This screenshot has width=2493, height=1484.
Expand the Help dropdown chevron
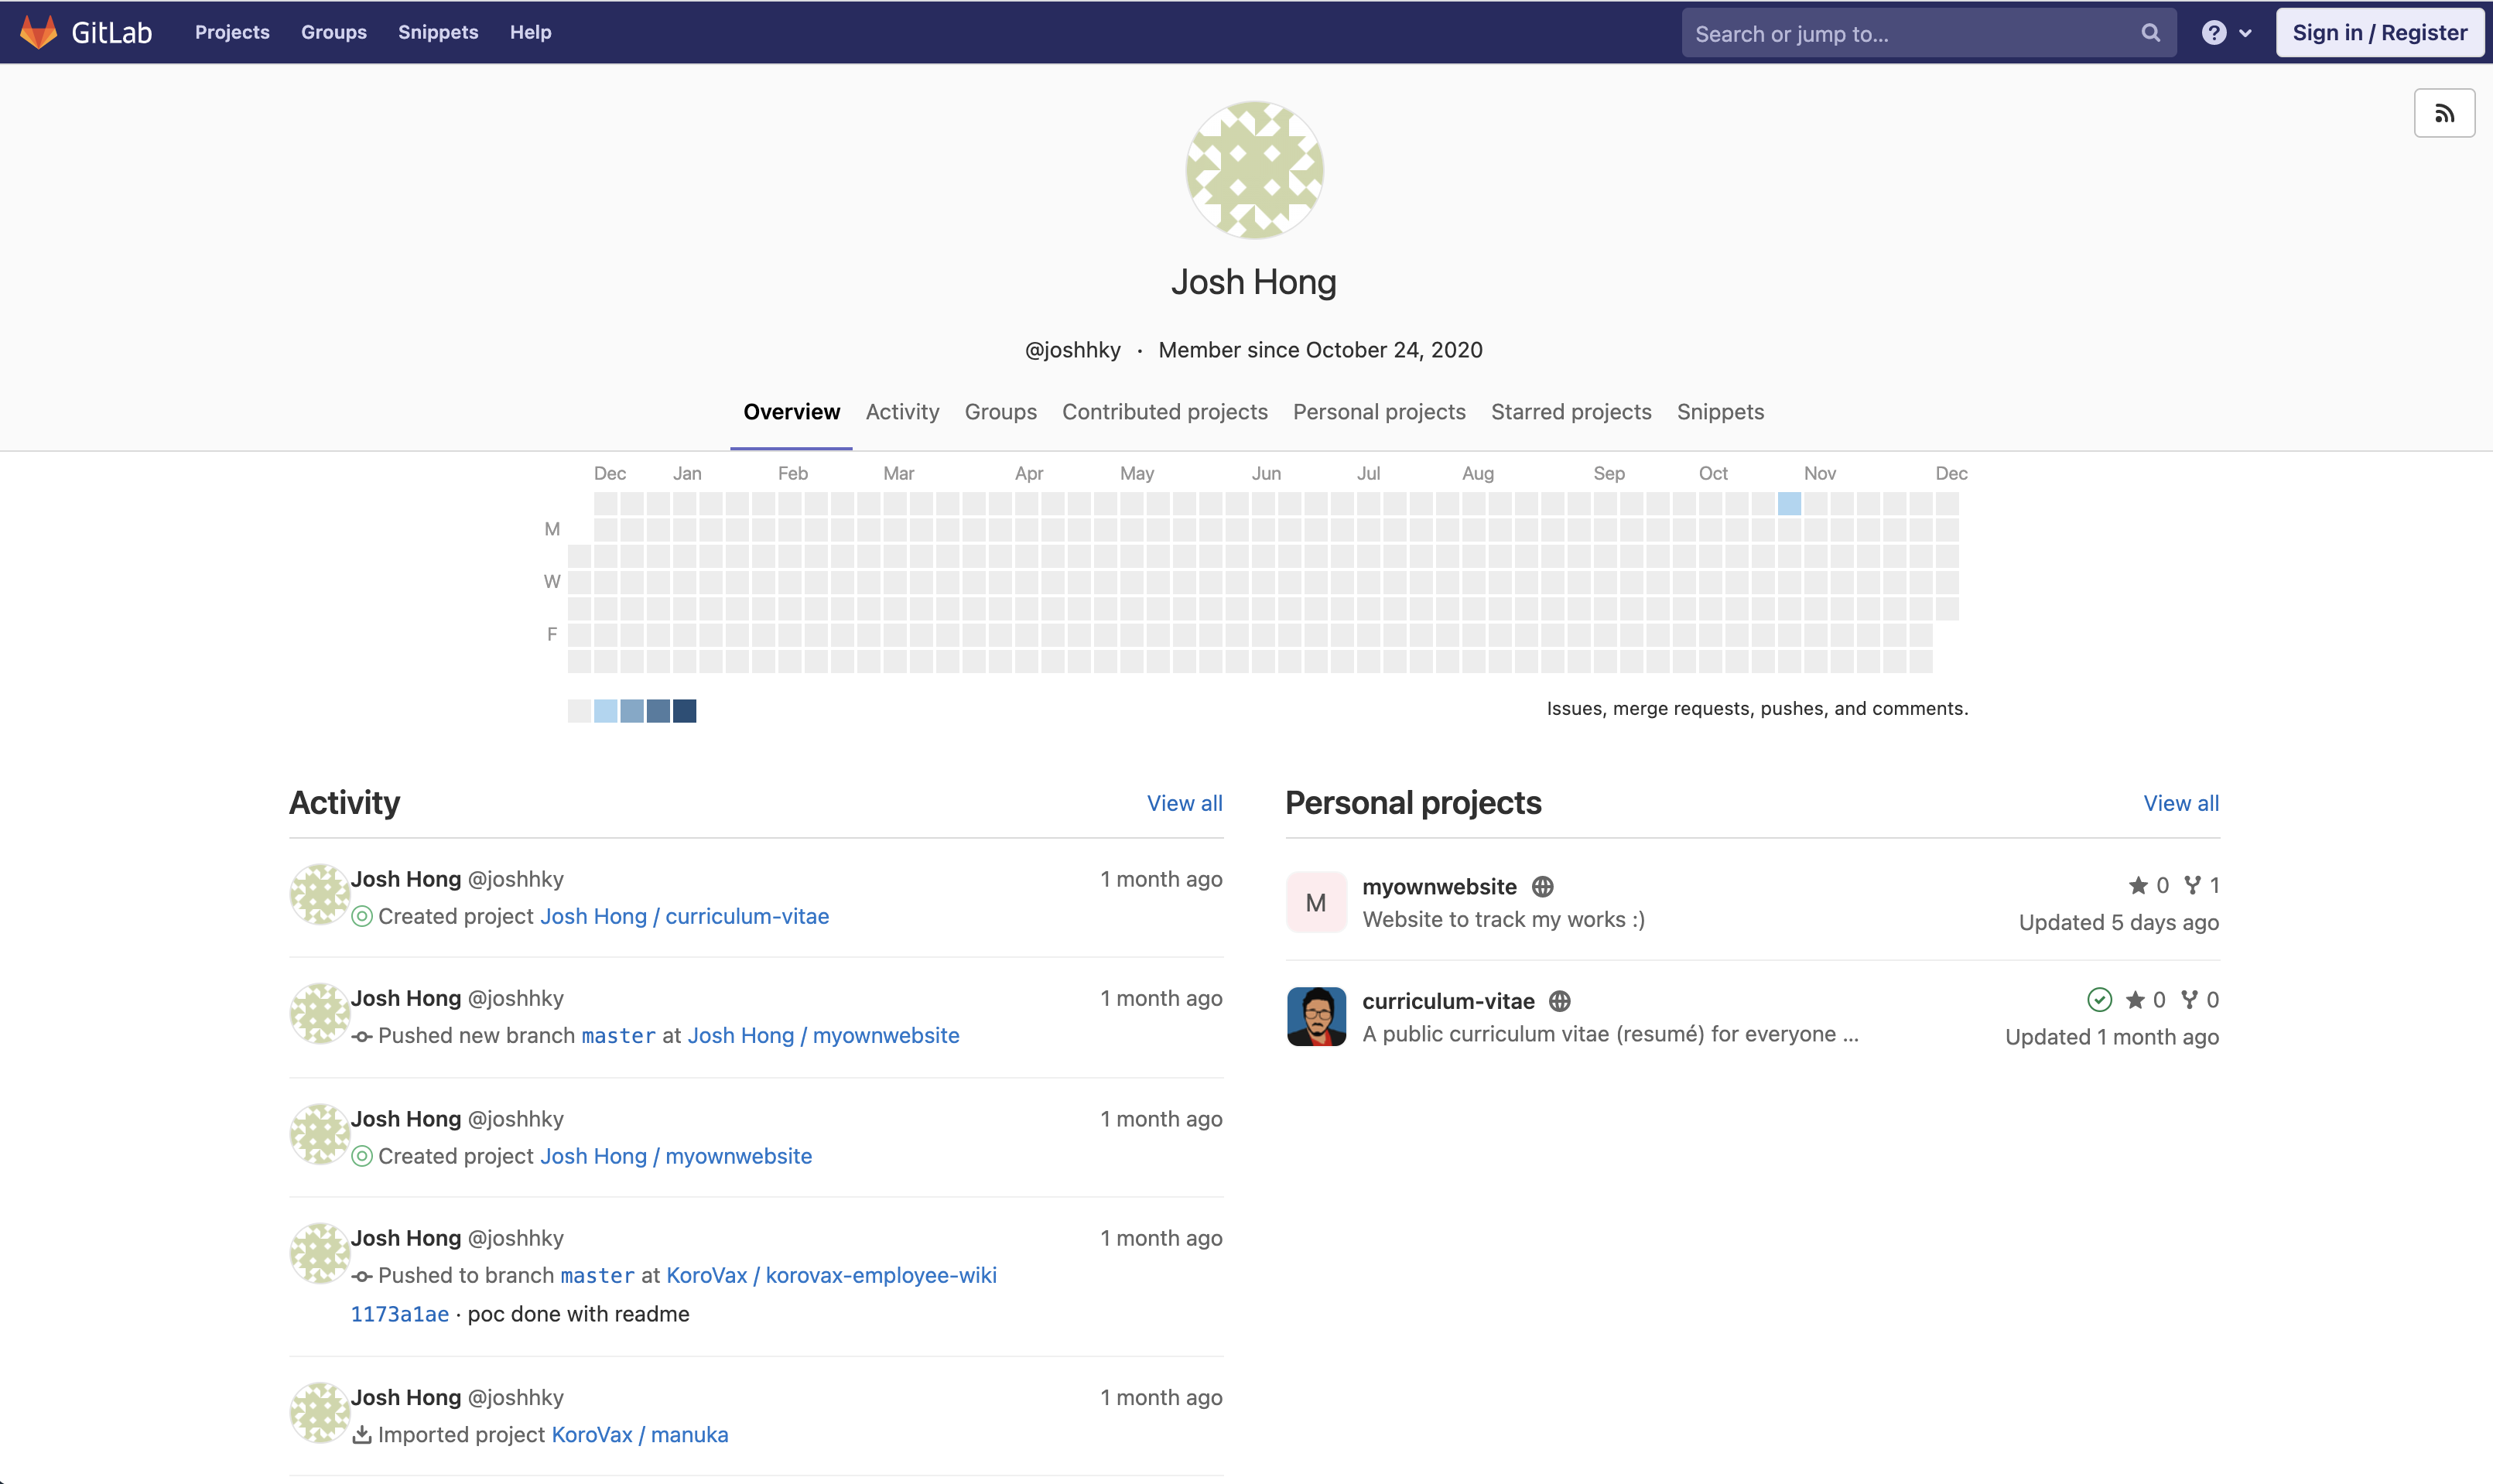(2245, 33)
